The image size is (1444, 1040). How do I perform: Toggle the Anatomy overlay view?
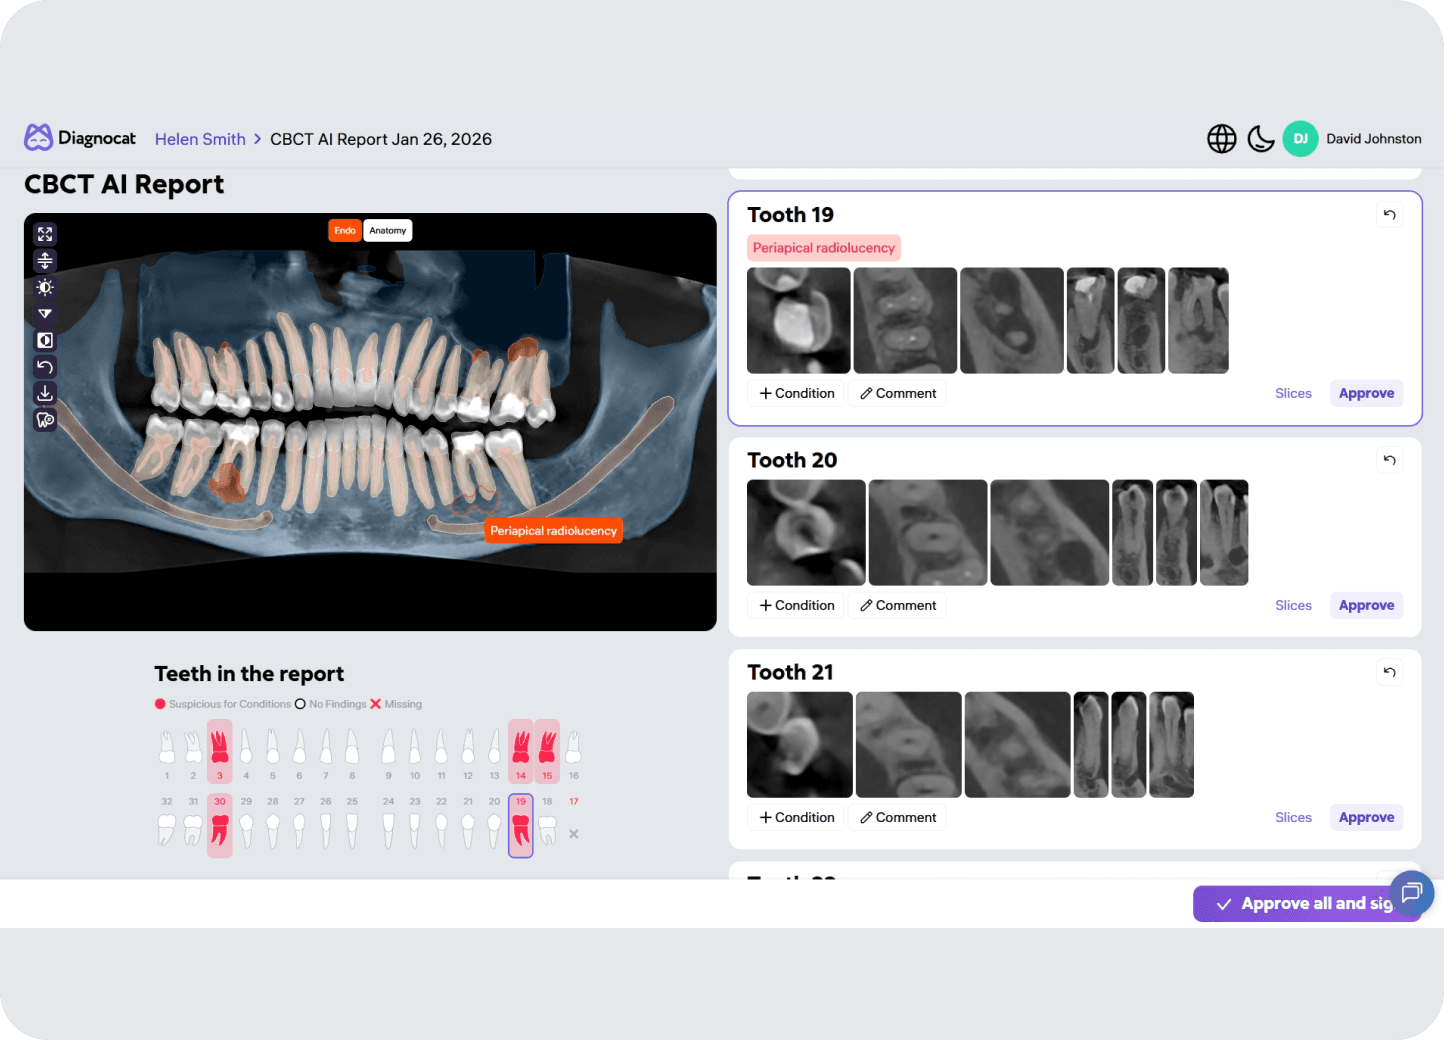pos(388,231)
